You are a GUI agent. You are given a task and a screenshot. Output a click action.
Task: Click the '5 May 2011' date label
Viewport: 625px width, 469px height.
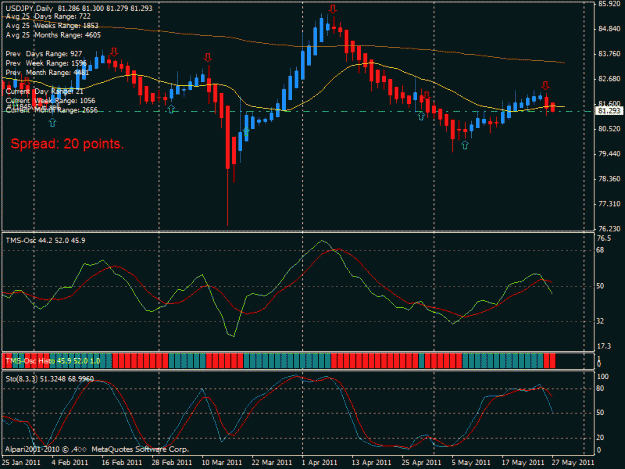pos(471,463)
